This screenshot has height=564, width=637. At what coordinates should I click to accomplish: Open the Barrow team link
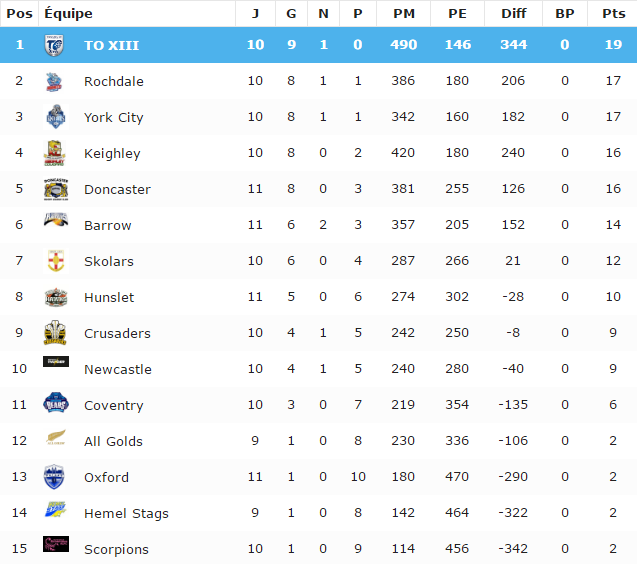click(107, 226)
